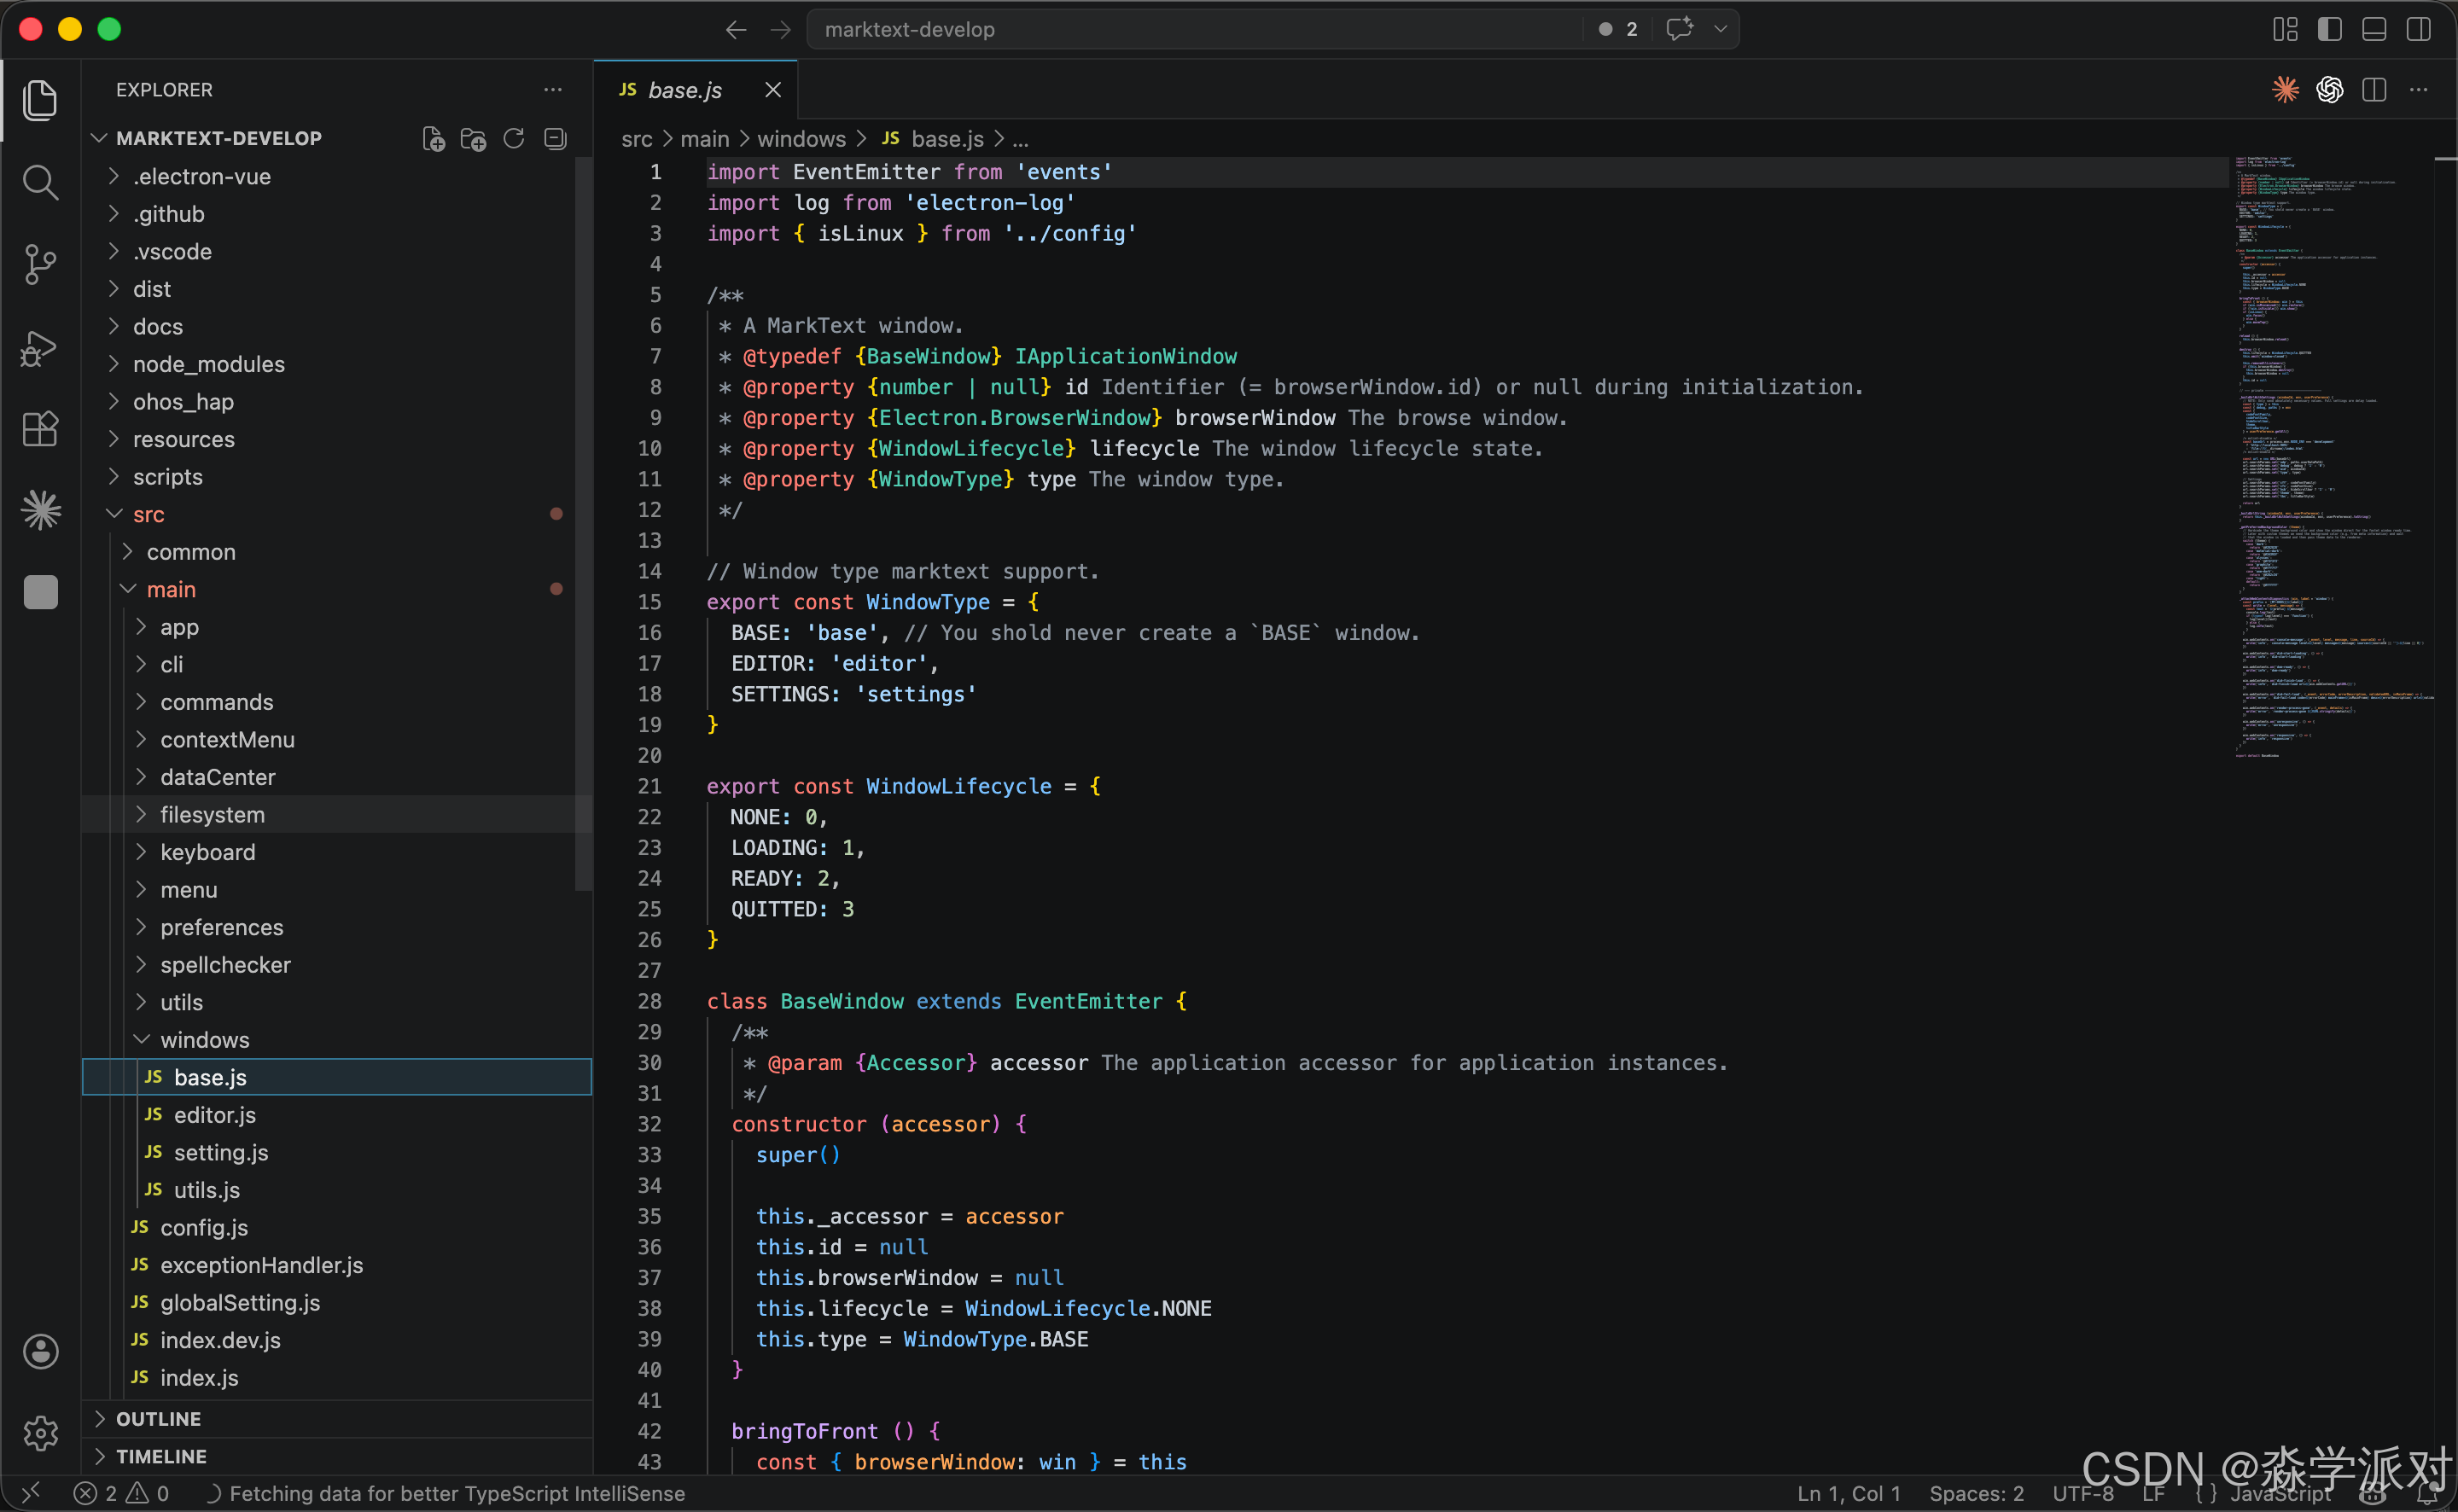Open the Accounts menu icon

[x=40, y=1351]
